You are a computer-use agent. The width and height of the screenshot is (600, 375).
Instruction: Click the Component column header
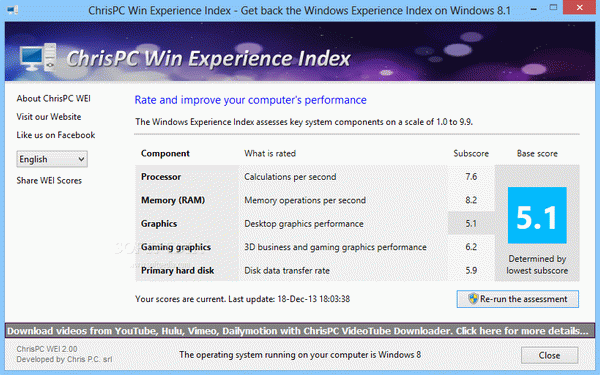[165, 153]
